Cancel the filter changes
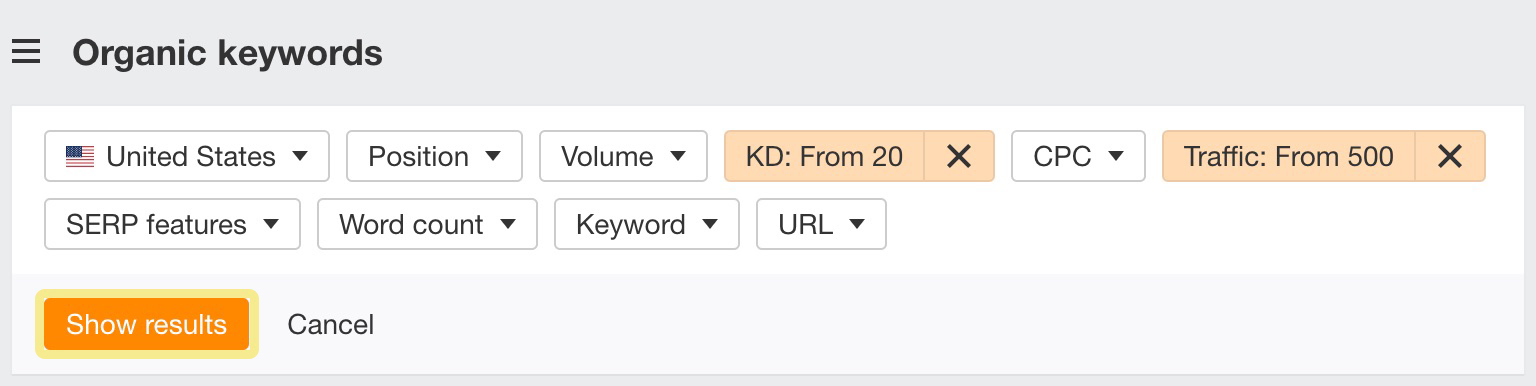This screenshot has height=386, width=1536. tap(330, 324)
